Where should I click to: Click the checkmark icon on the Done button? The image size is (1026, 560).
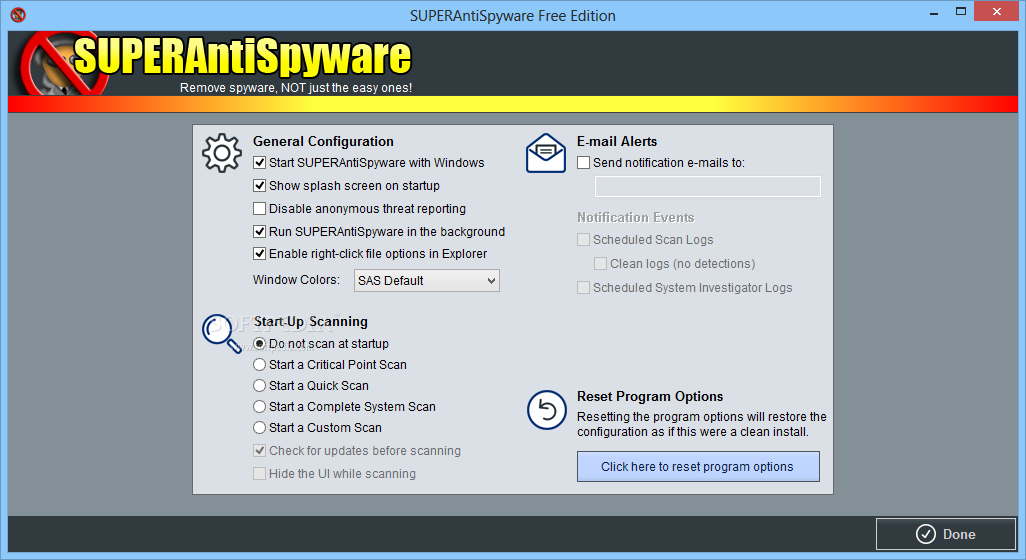pos(925,534)
